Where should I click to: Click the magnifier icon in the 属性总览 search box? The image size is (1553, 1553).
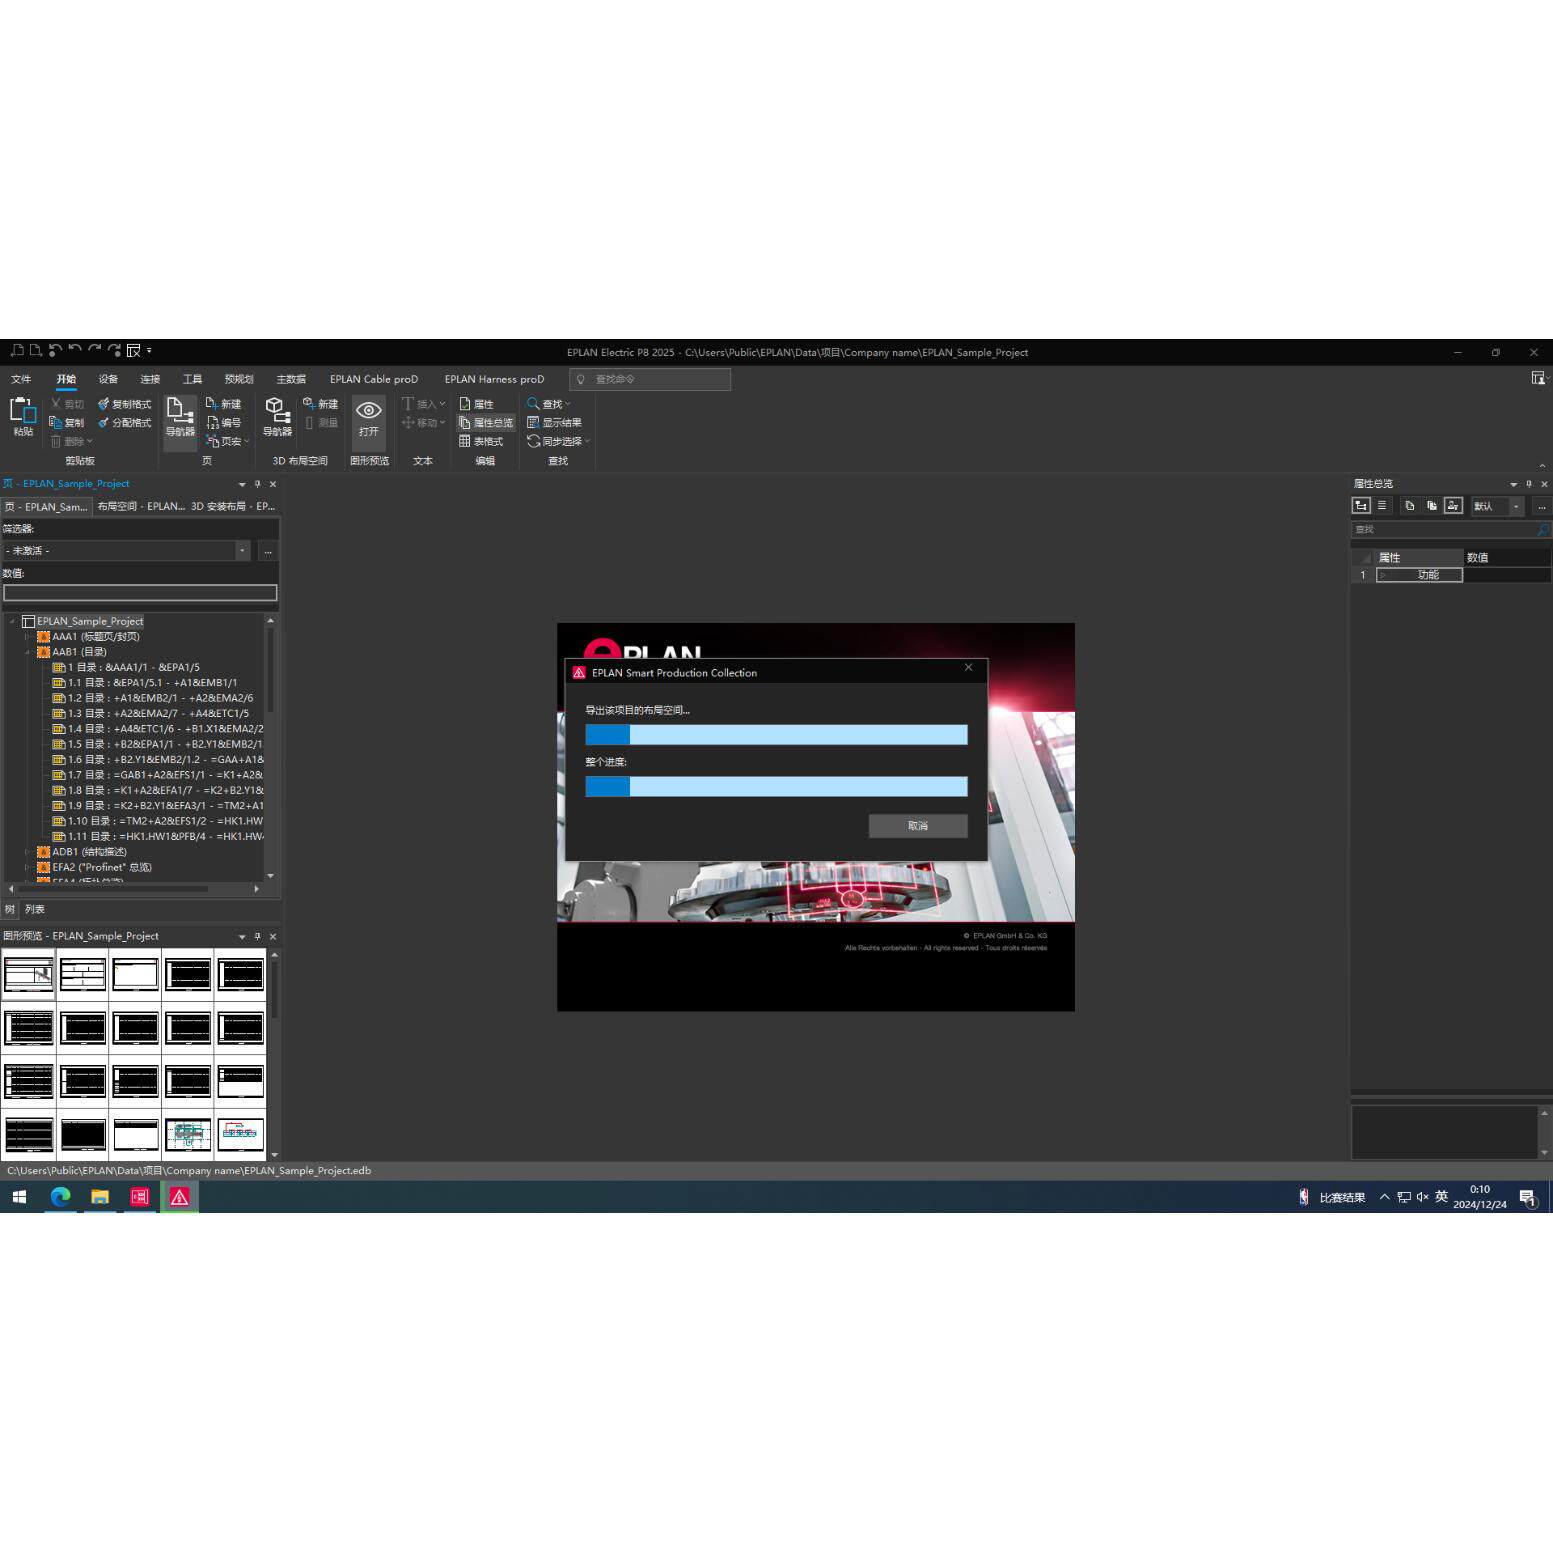[1543, 529]
